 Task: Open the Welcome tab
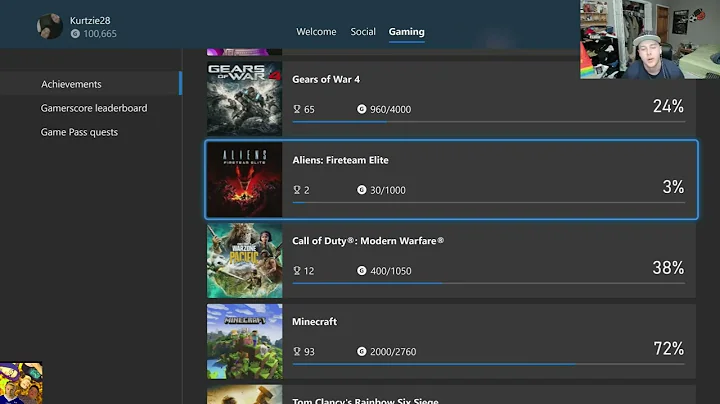click(316, 32)
